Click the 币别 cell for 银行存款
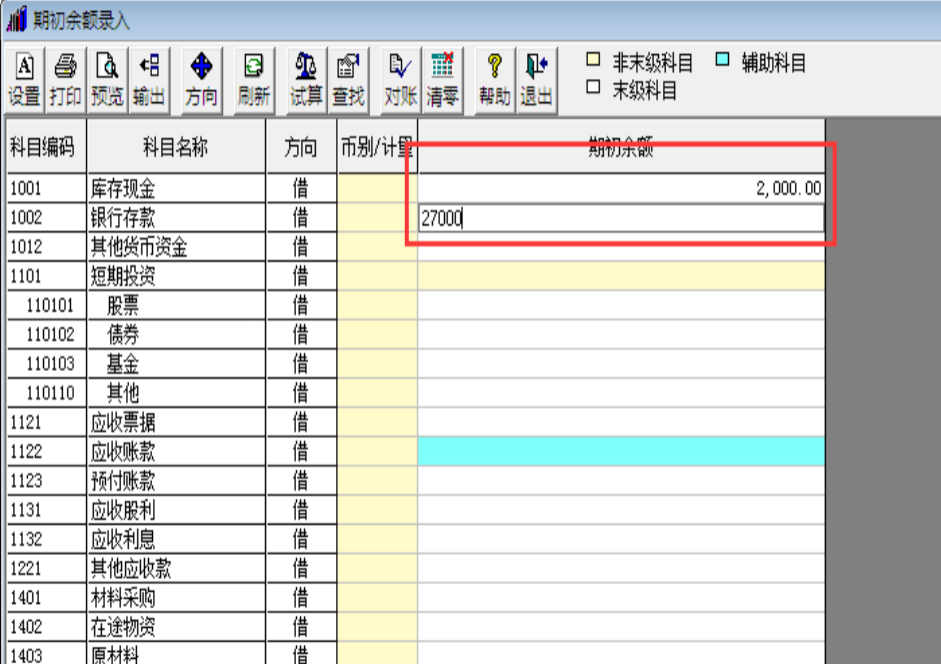Screen dimensions: 941x664 tap(377, 217)
